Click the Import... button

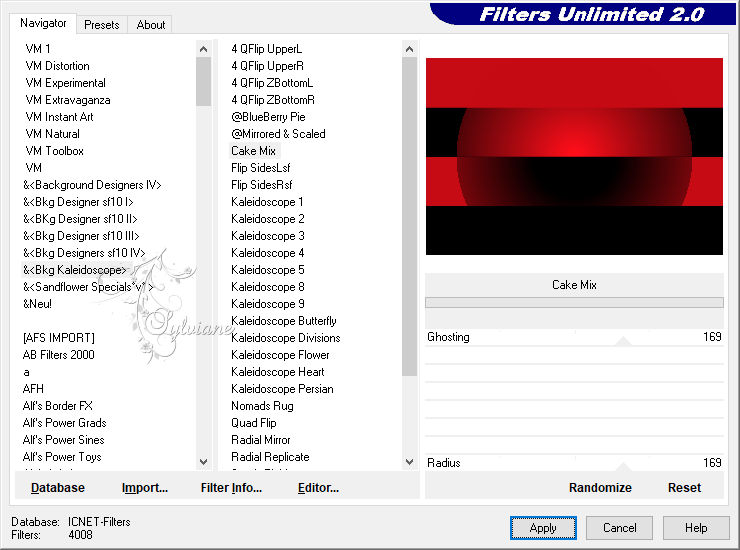point(144,488)
